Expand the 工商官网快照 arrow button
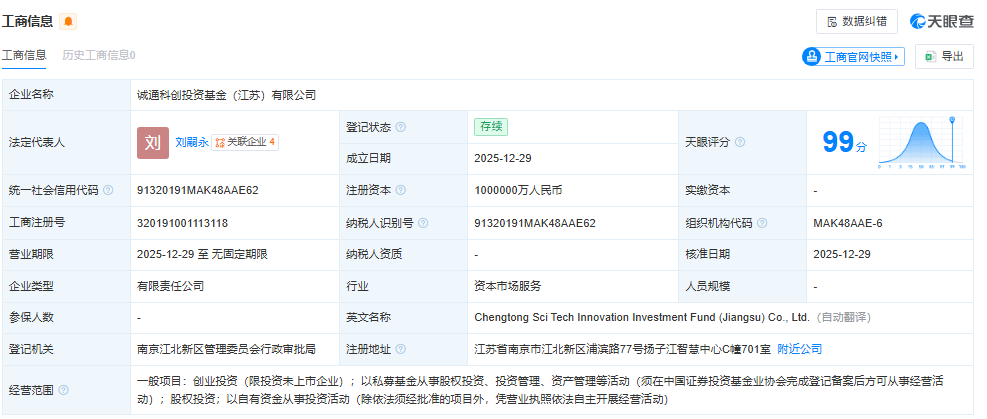The image size is (987, 419). point(853,57)
